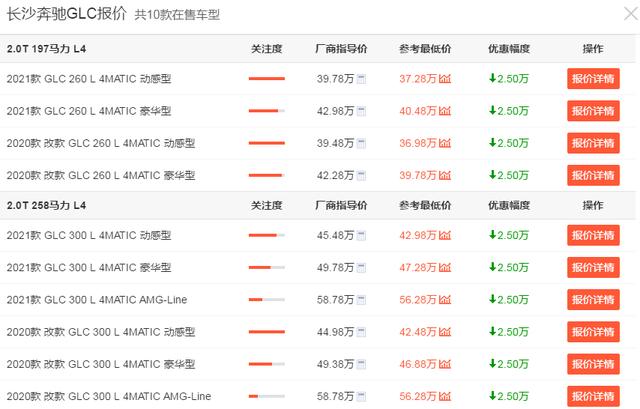
Task: Show price trend chart beside 39.78万 lowest price
Action: pyautogui.click(x=445, y=175)
